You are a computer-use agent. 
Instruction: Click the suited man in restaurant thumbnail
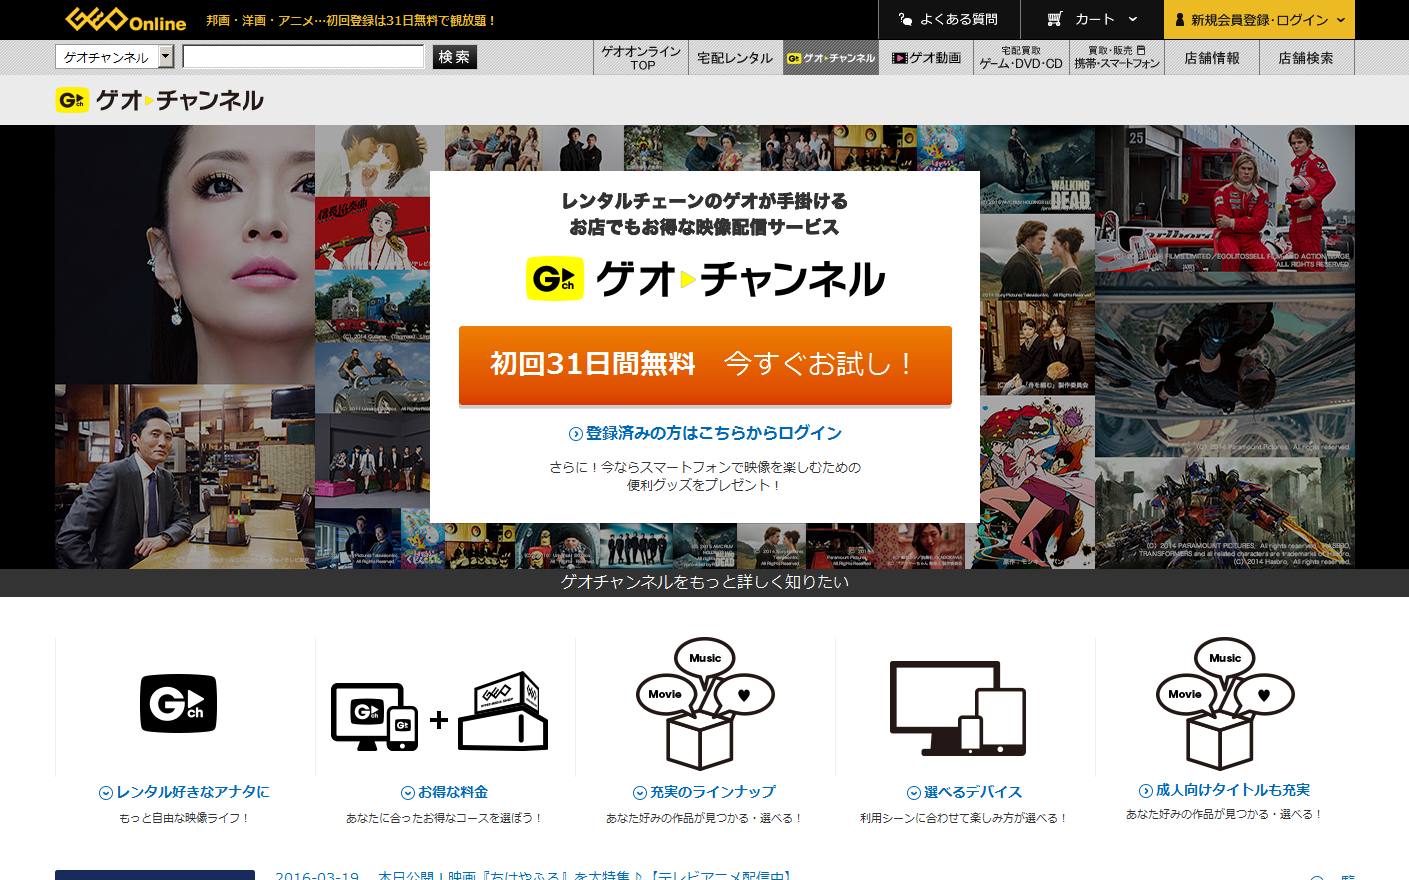[x=185, y=477]
